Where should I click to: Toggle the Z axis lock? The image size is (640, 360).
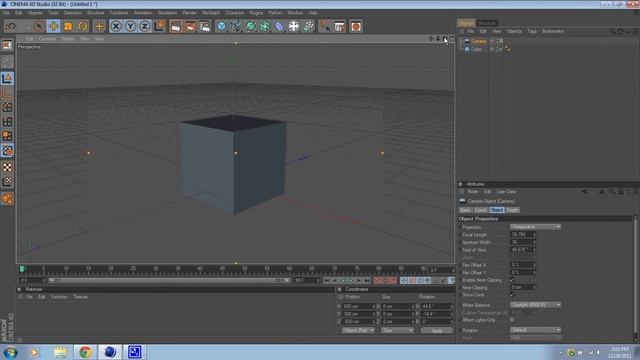144,26
